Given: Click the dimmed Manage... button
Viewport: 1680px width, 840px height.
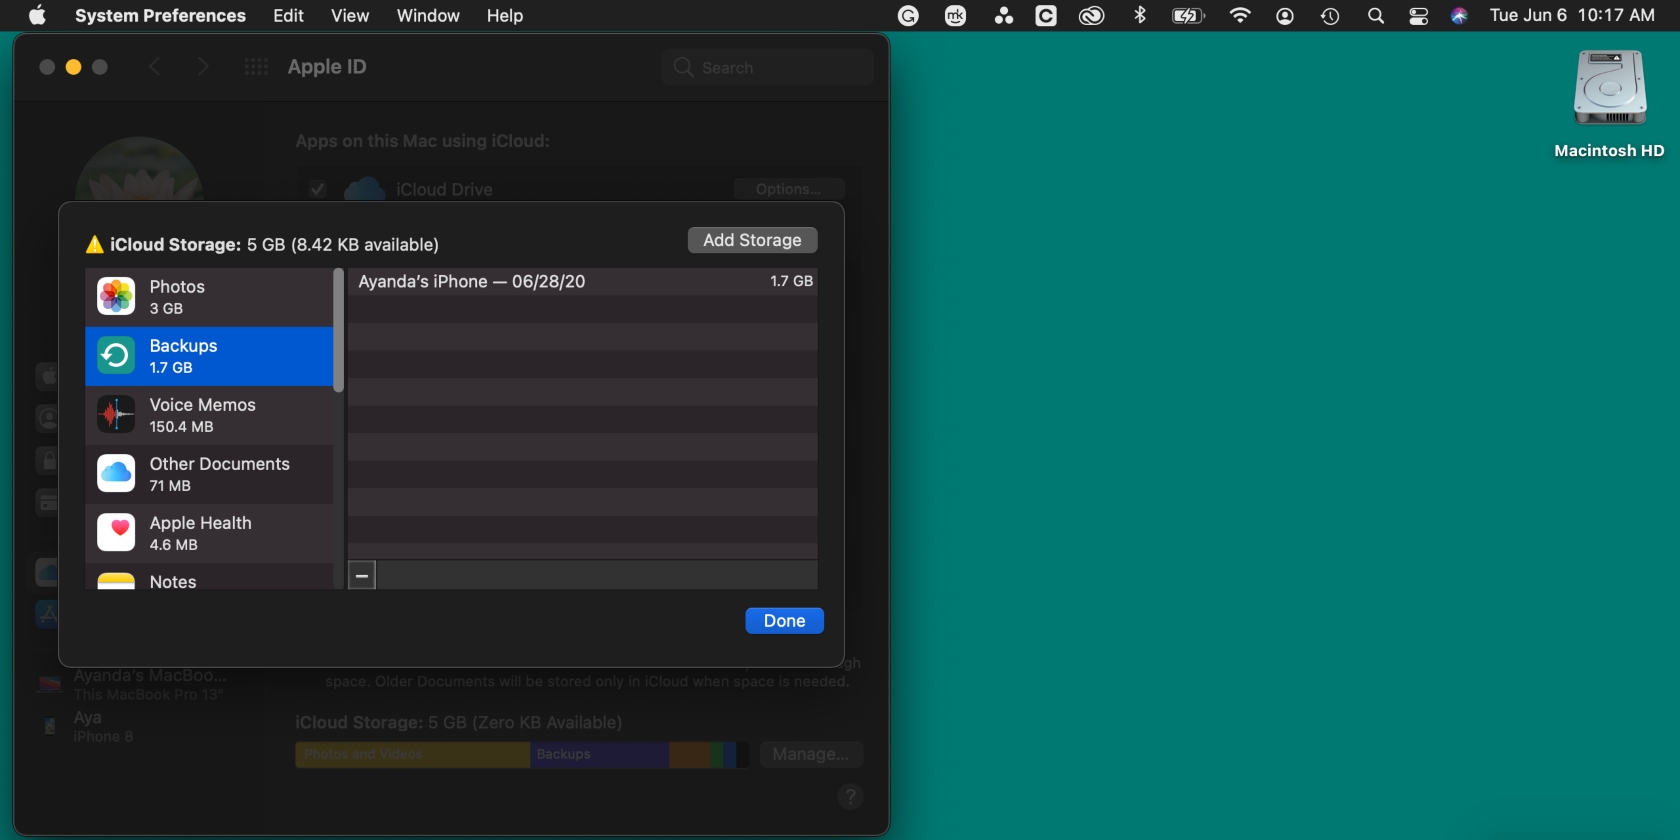Looking at the screenshot, I should tap(811, 754).
